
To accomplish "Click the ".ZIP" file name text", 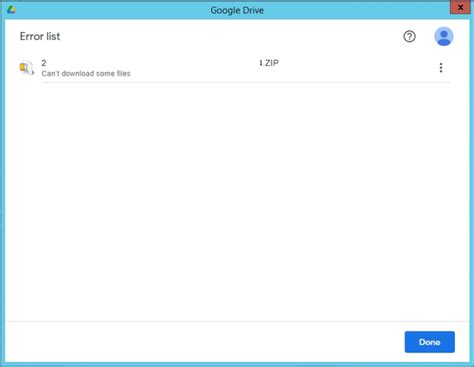I will pos(269,63).
